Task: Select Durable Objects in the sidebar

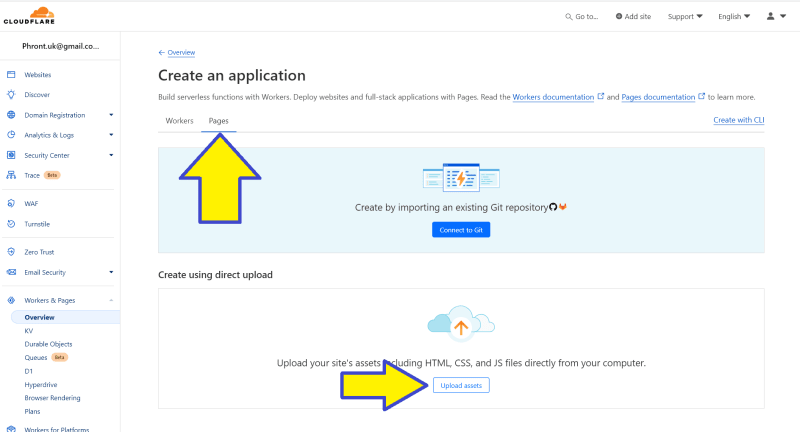Action: point(48,344)
